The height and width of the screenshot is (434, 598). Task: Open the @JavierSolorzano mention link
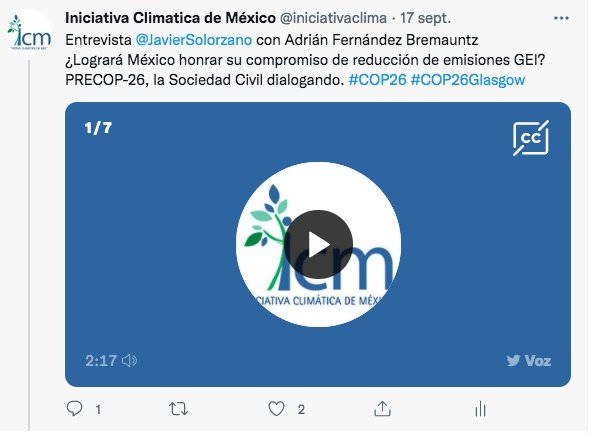(x=194, y=40)
